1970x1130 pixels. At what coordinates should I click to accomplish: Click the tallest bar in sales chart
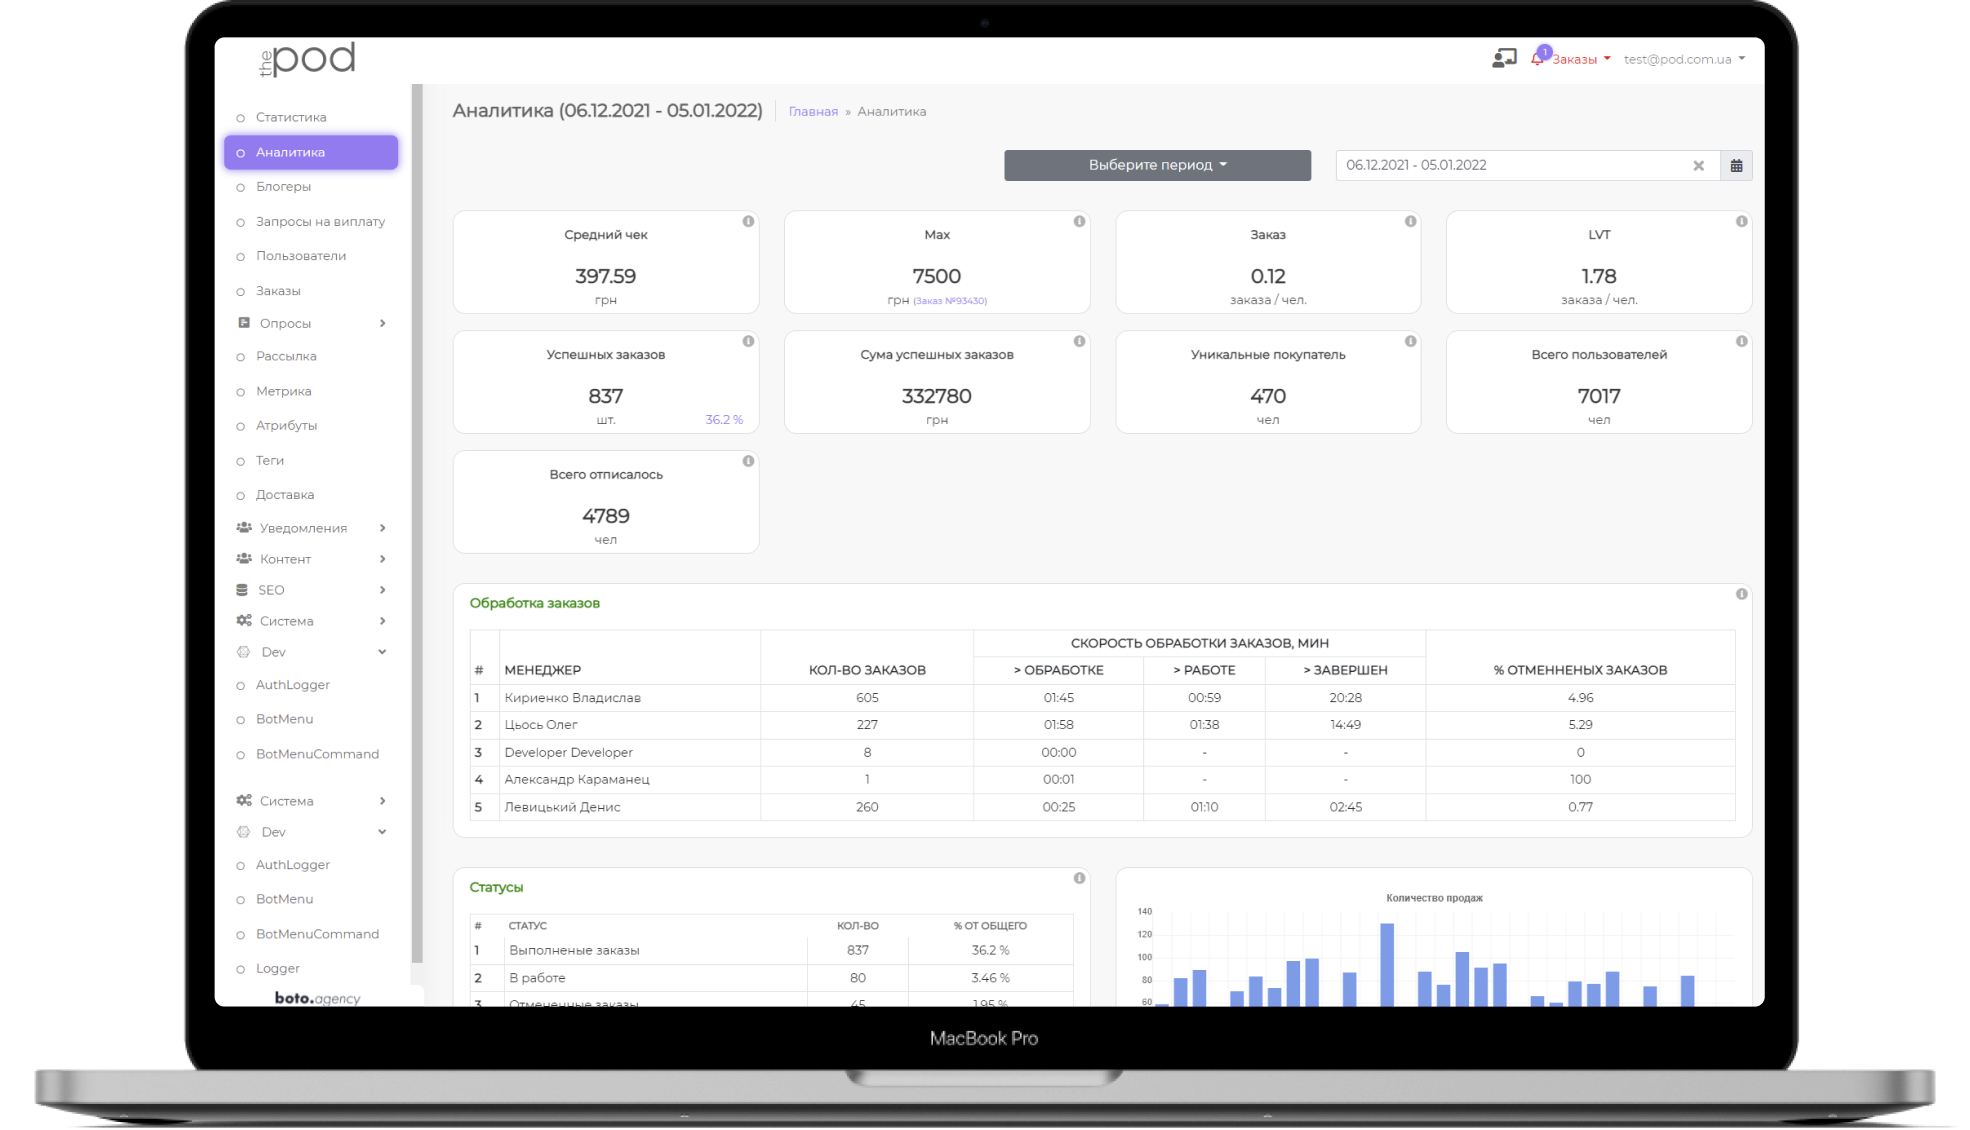(x=1387, y=964)
